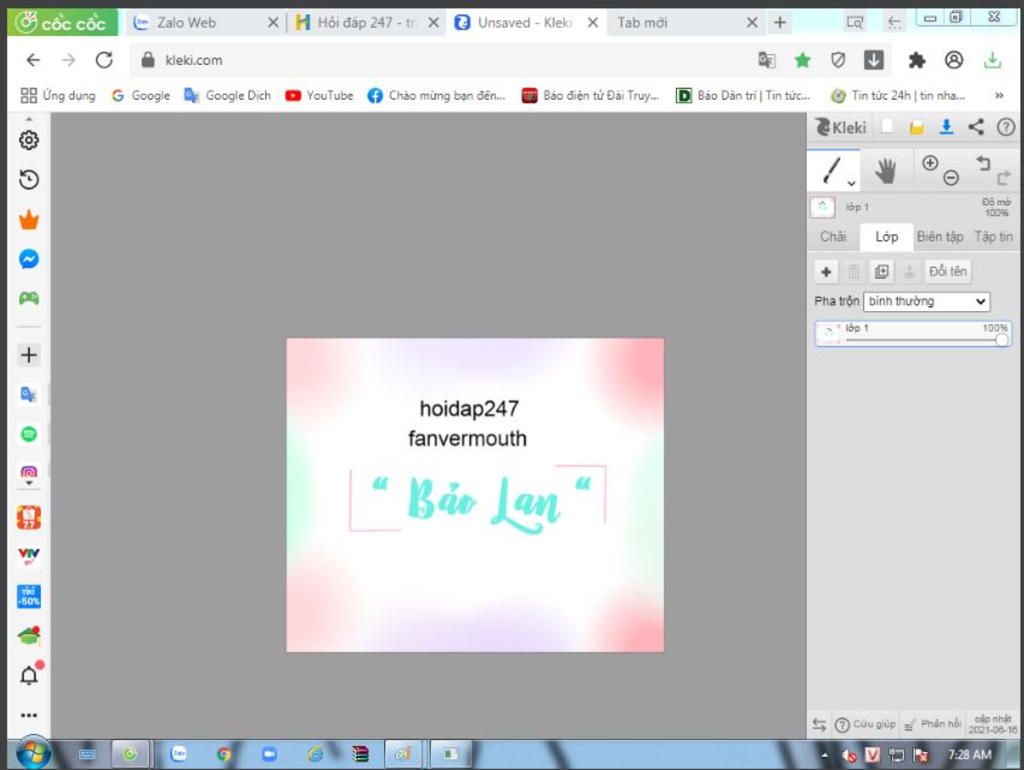1024x770 pixels.
Task: Save the image with blue download arrow
Action: (946, 127)
